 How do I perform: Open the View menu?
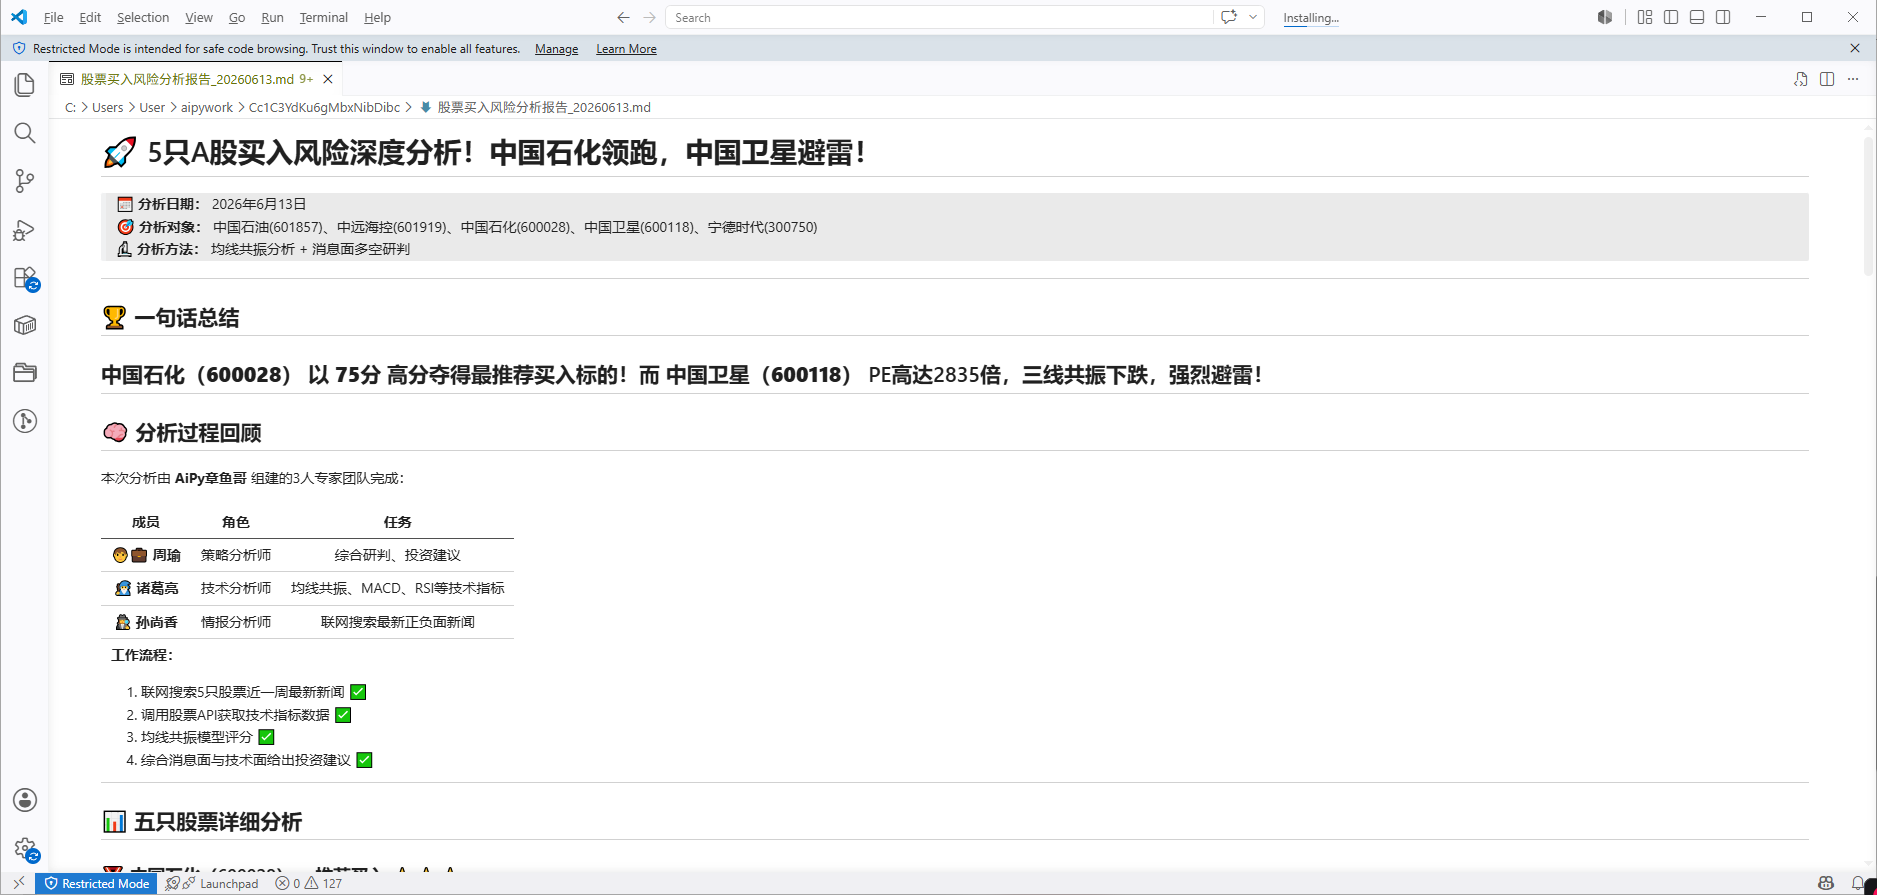(x=199, y=17)
